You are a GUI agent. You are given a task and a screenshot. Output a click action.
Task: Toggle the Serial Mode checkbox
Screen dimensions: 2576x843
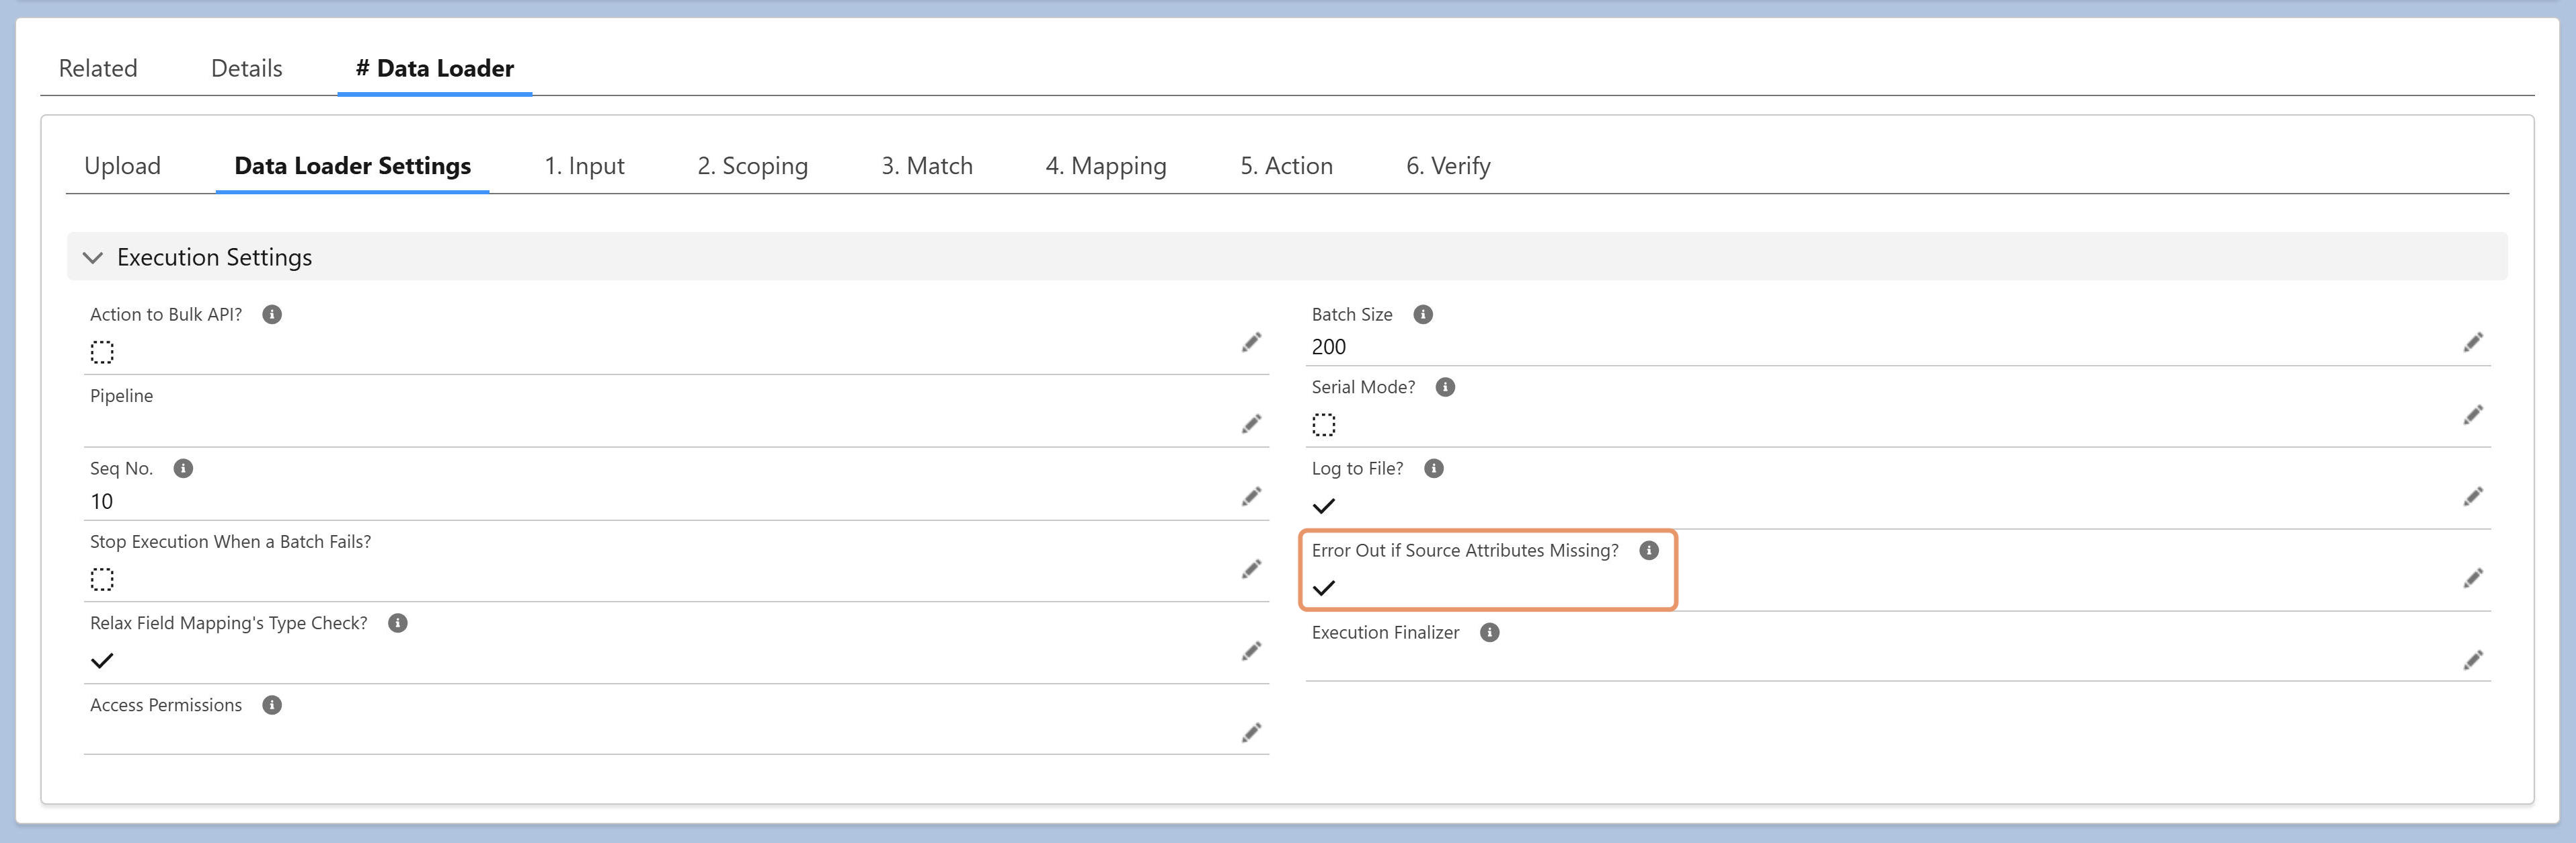[x=1324, y=425]
